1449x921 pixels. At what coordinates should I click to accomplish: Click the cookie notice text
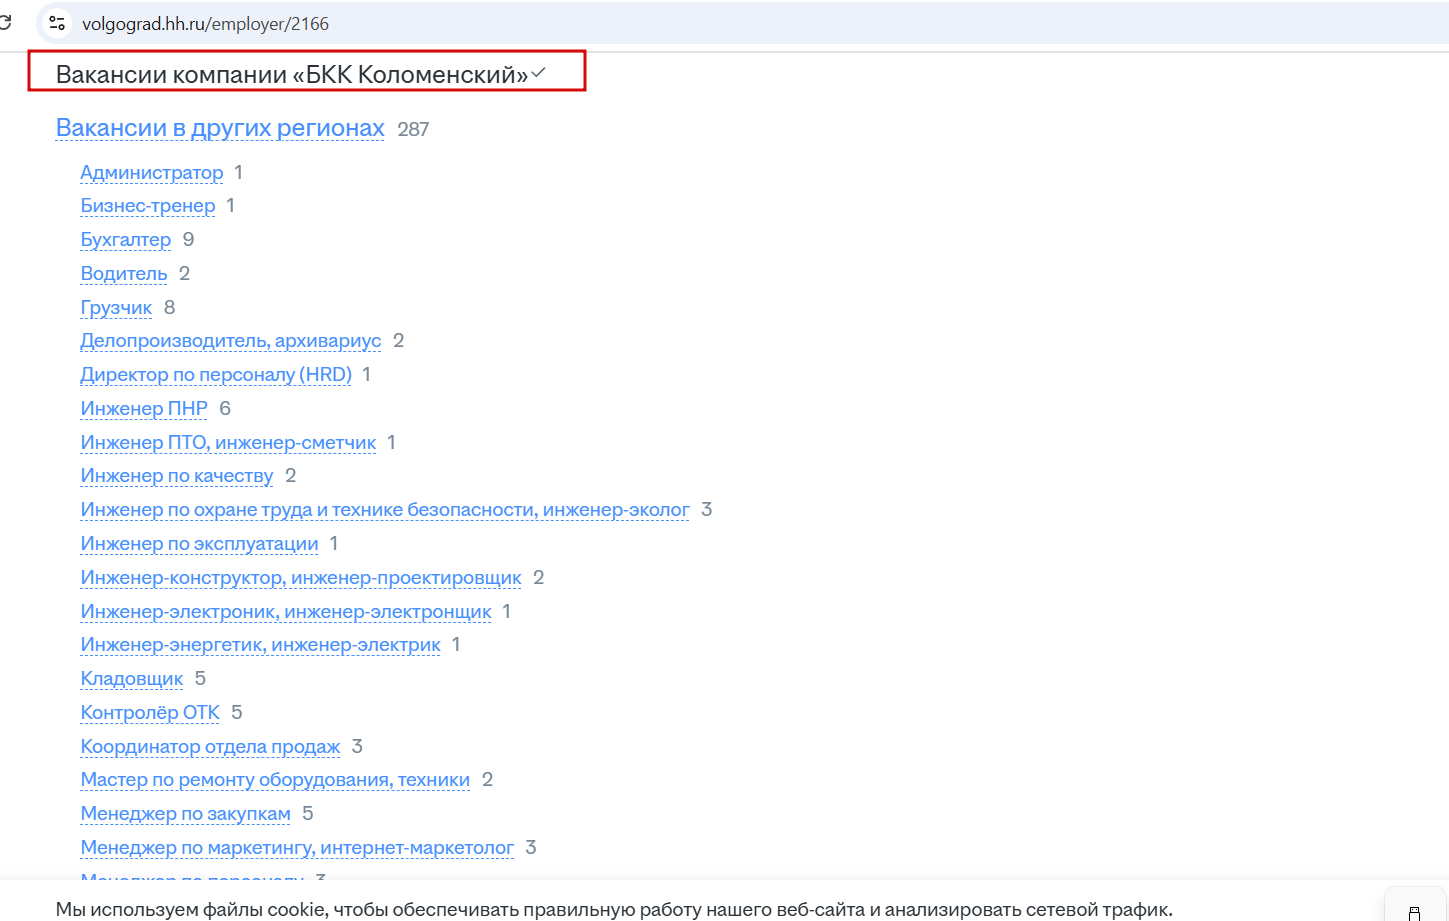614,909
